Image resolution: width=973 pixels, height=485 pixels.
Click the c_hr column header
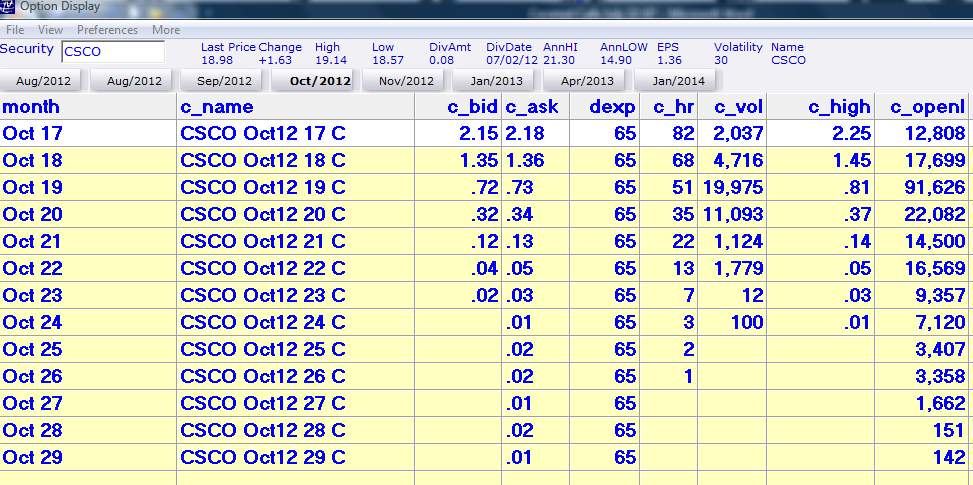pyautogui.click(x=669, y=107)
